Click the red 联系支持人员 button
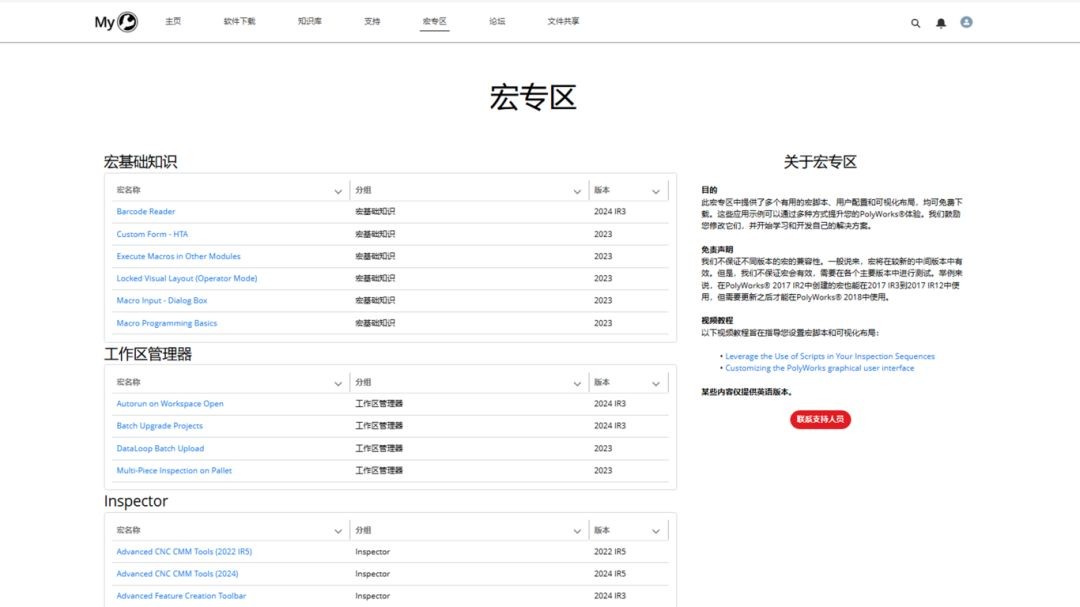The image size is (1080, 607). 820,420
